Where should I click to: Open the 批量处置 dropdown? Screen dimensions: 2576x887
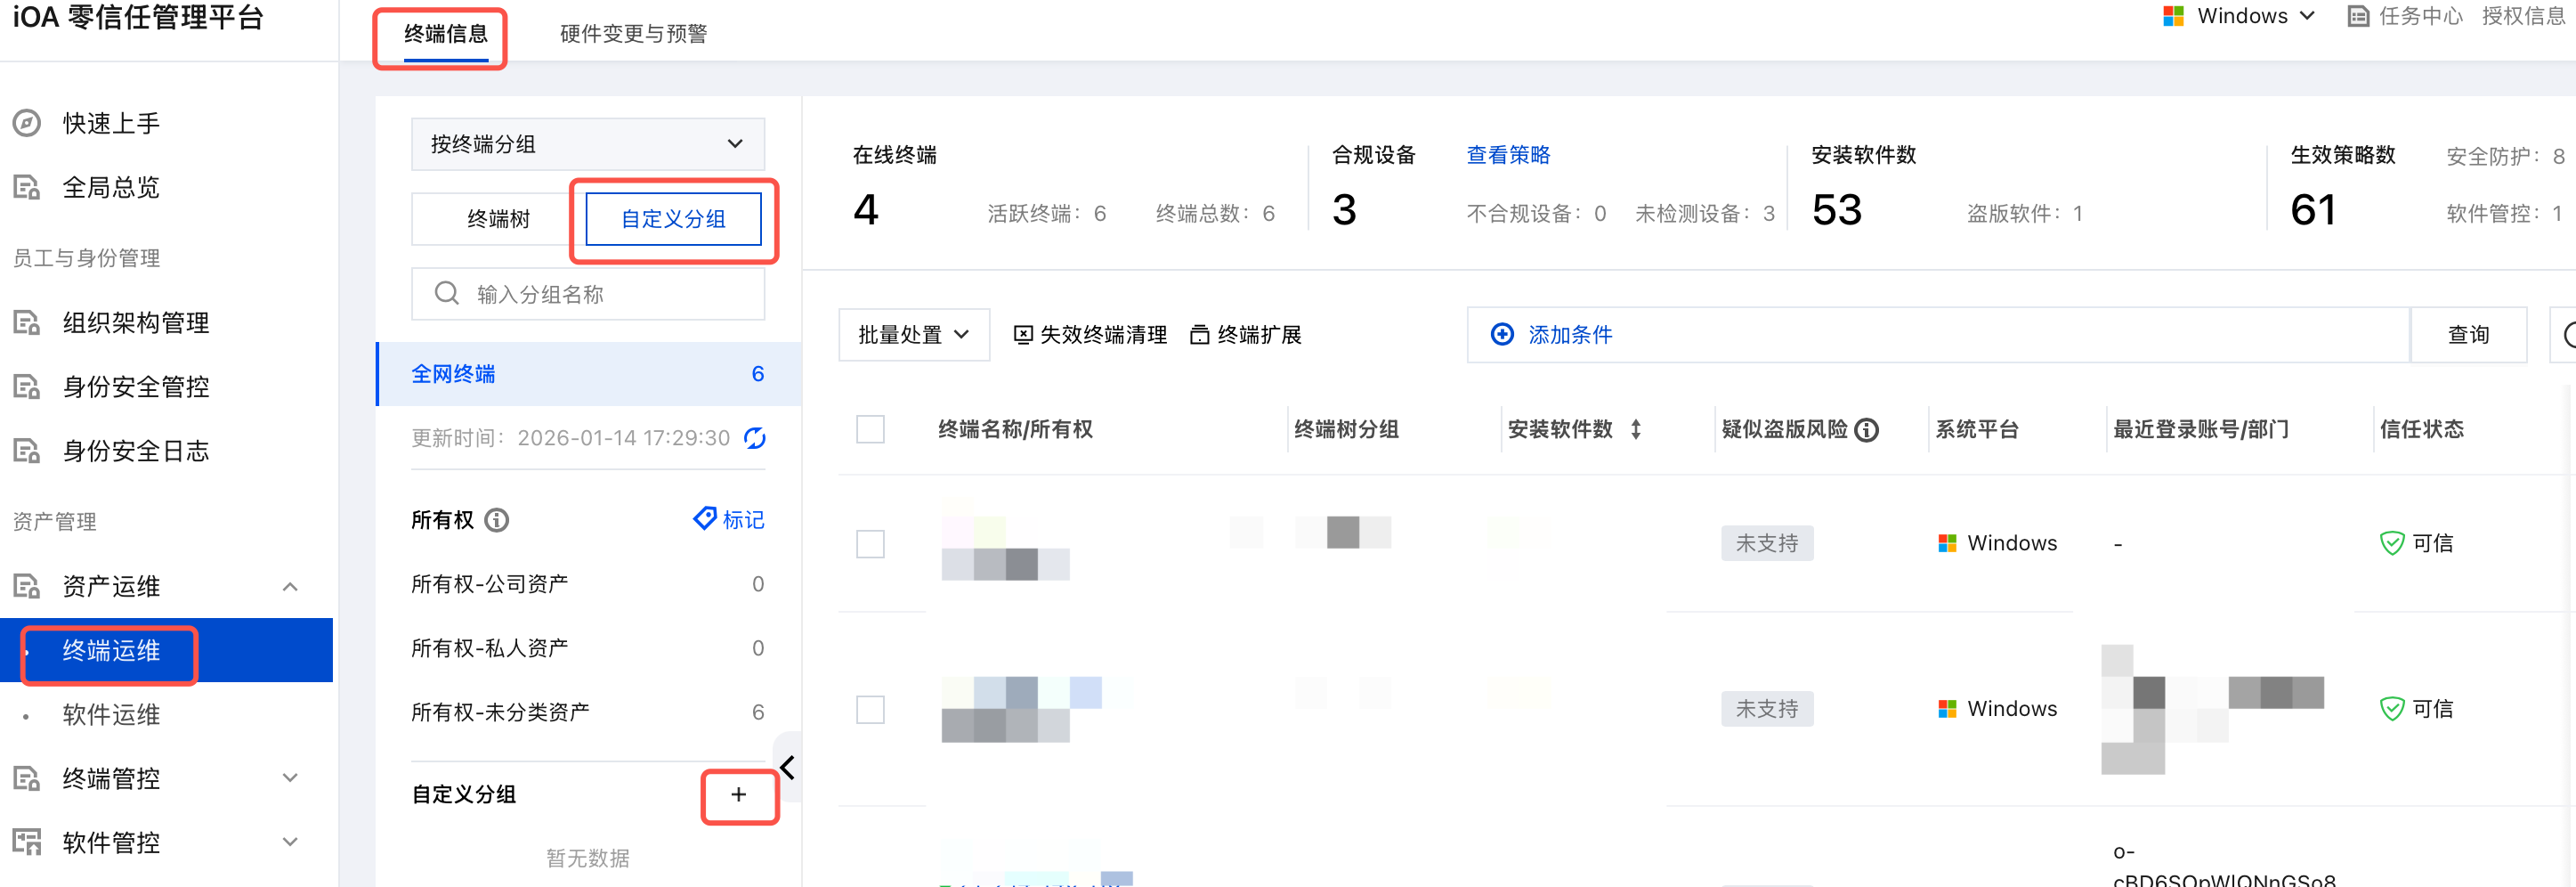[x=914, y=335]
